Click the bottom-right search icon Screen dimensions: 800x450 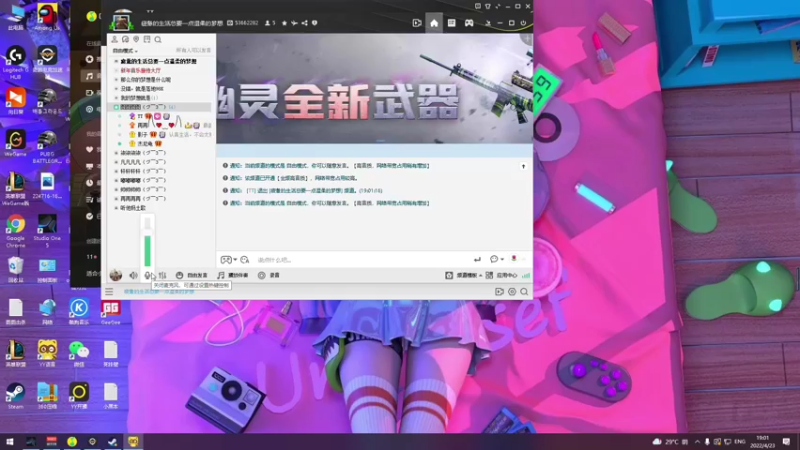(x=524, y=292)
